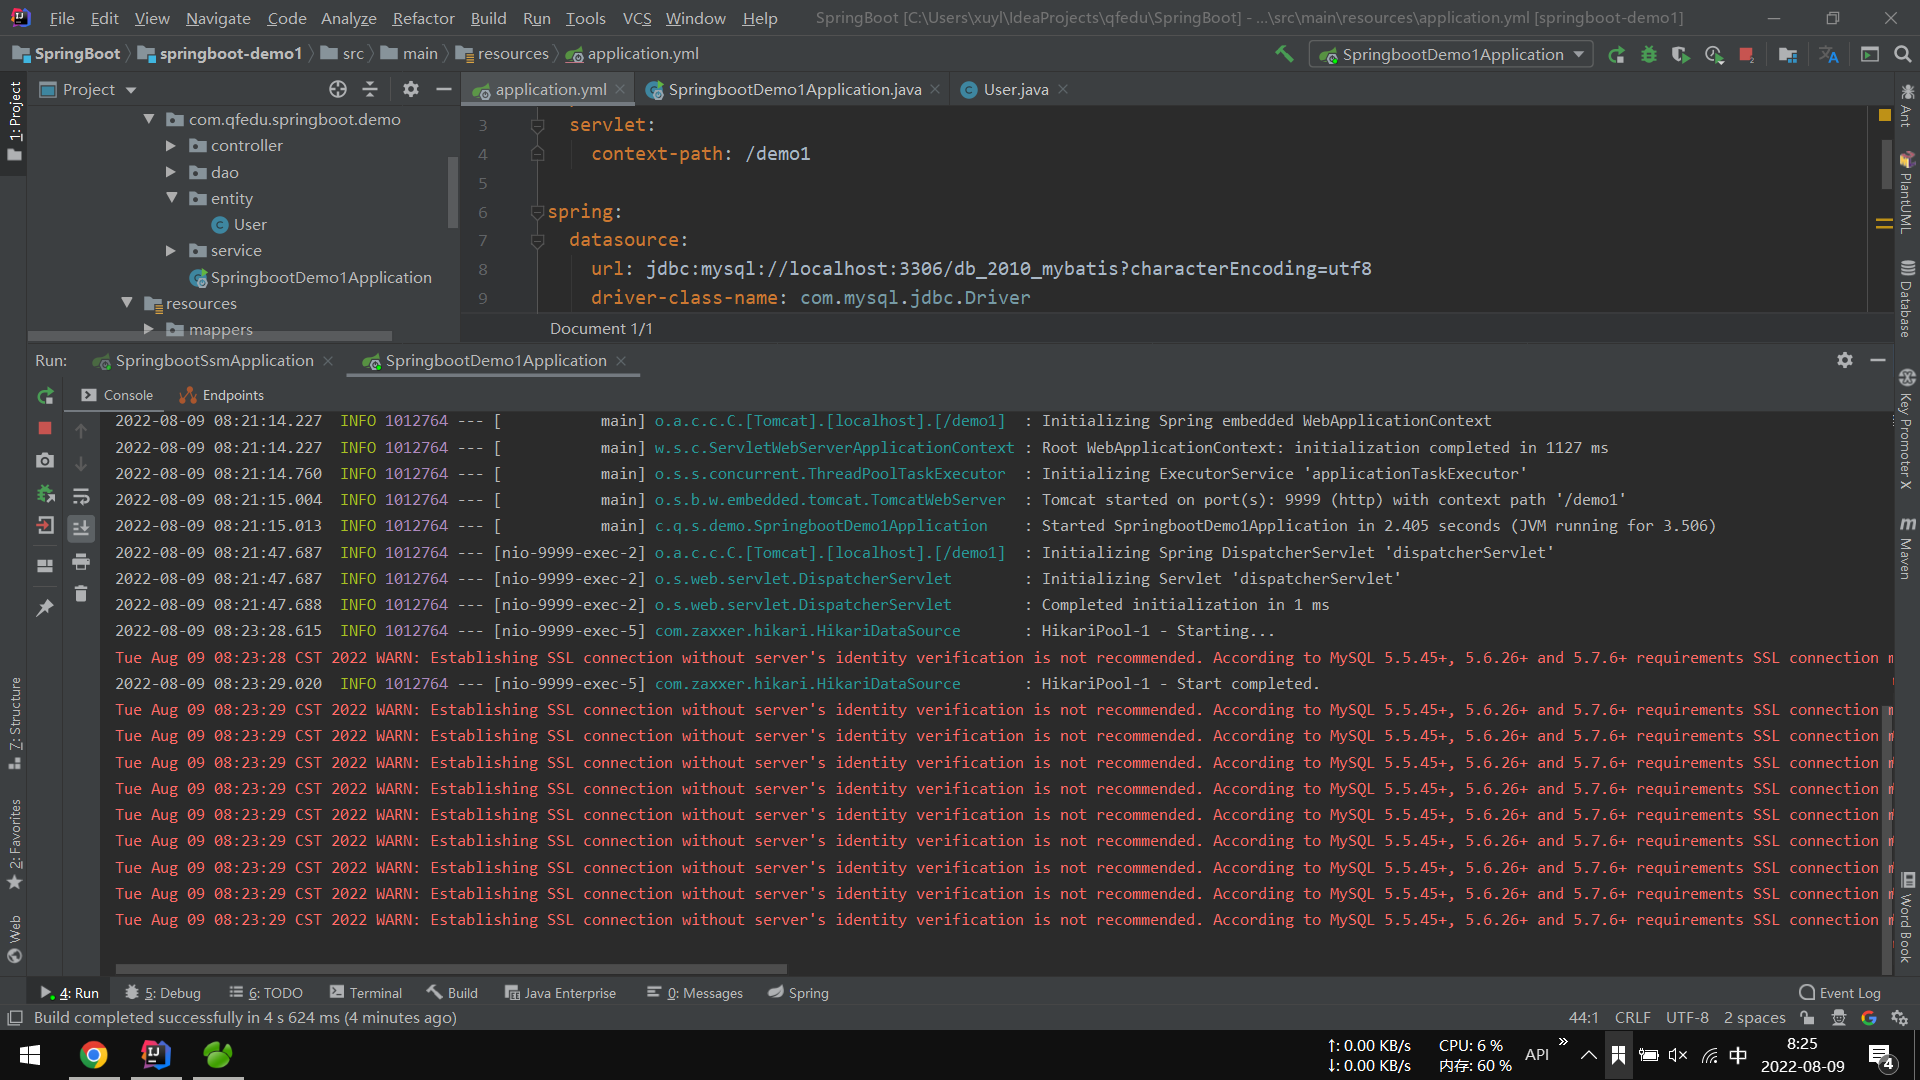Open the Windows Start menu
Image resolution: width=1920 pixels, height=1080 pixels.
point(30,1055)
